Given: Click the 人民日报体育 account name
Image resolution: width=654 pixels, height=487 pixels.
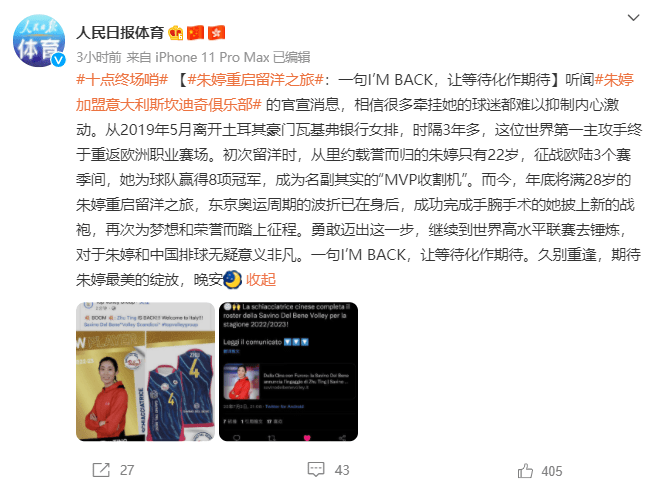Looking at the screenshot, I should [x=120, y=33].
